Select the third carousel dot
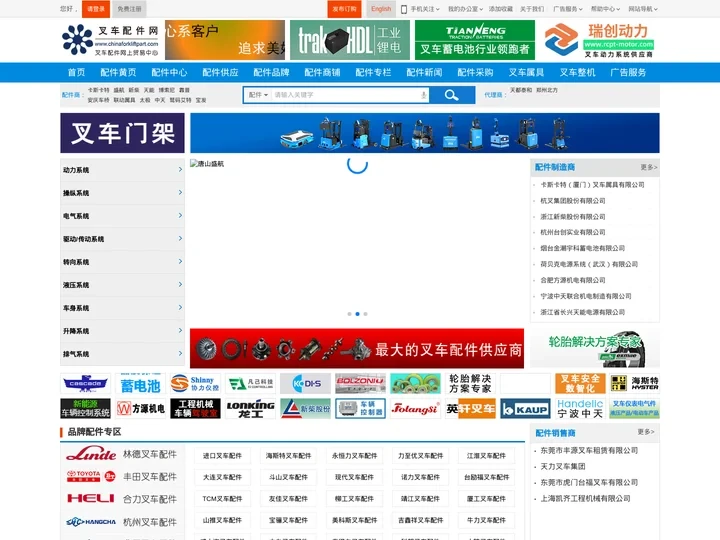Screen dimensions: 720x540 (x=366, y=314)
